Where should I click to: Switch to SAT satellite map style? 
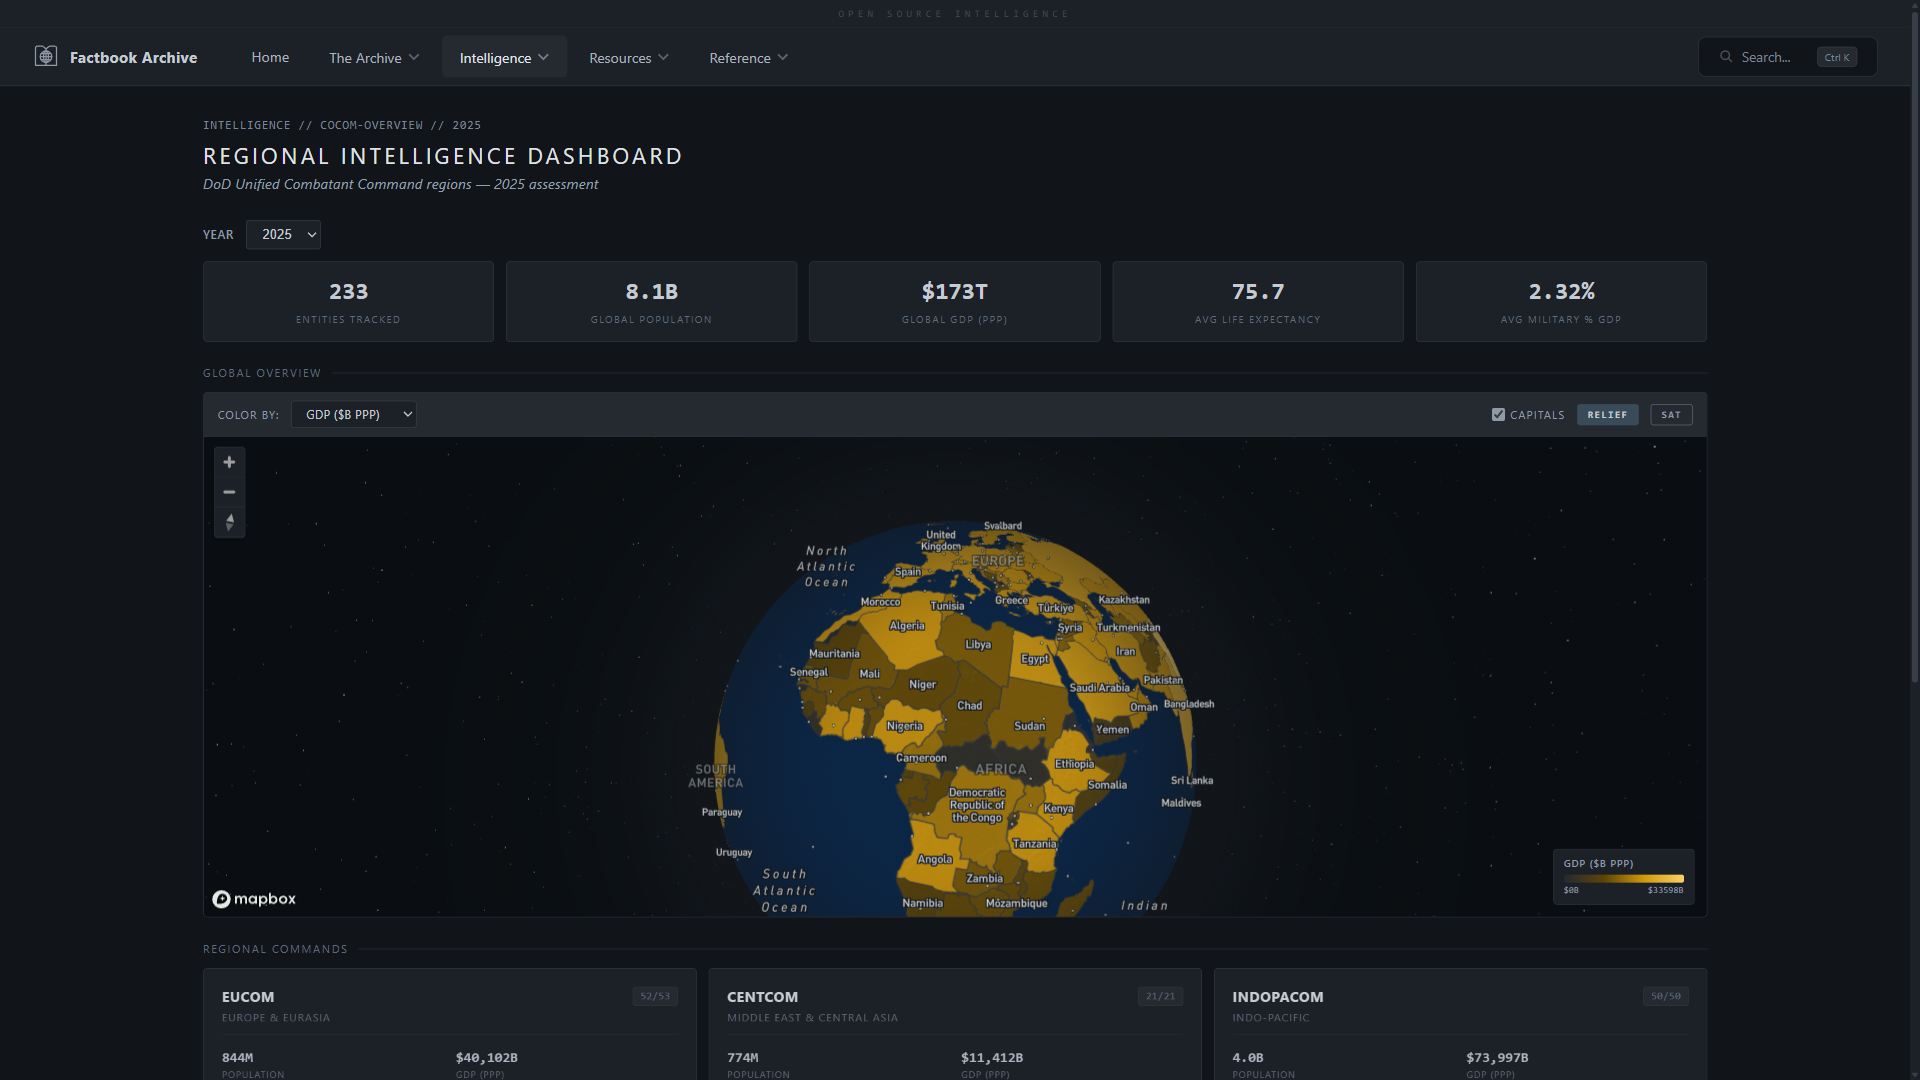click(1670, 415)
